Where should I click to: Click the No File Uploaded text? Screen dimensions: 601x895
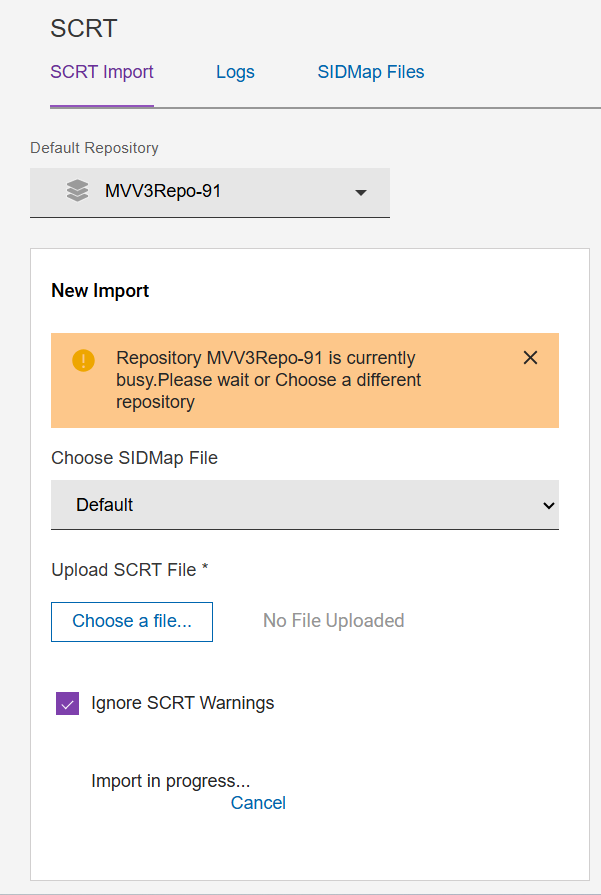333,621
